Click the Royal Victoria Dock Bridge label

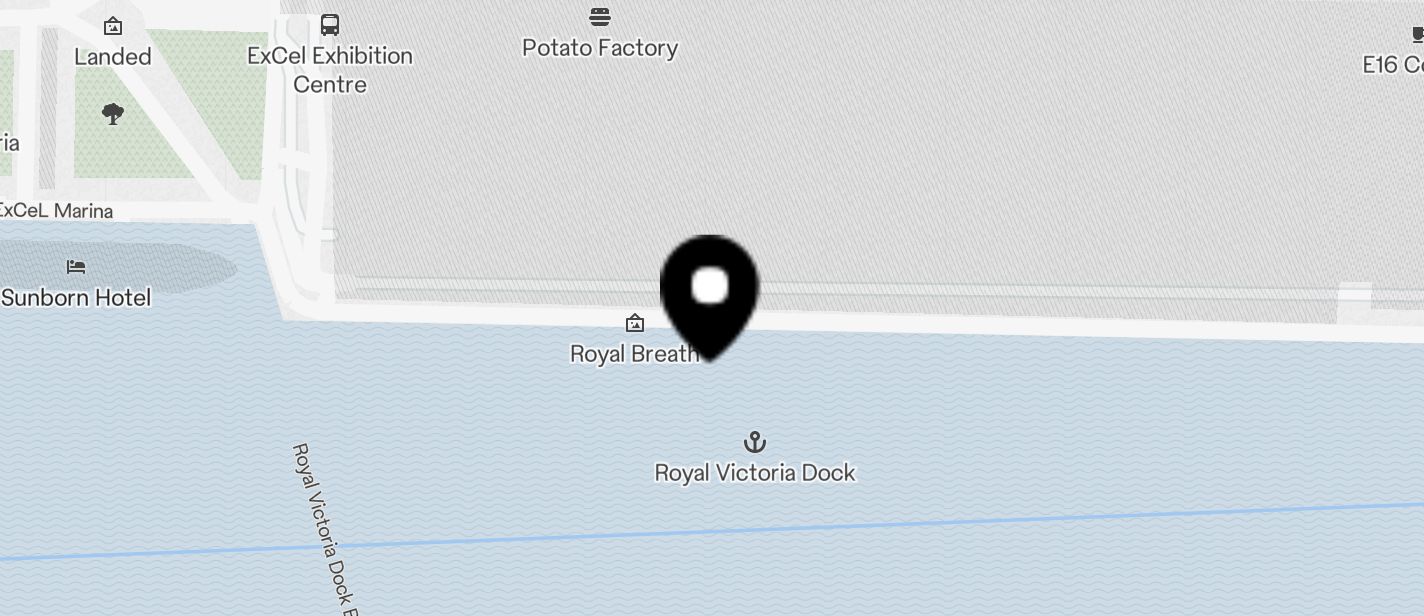(x=326, y=530)
